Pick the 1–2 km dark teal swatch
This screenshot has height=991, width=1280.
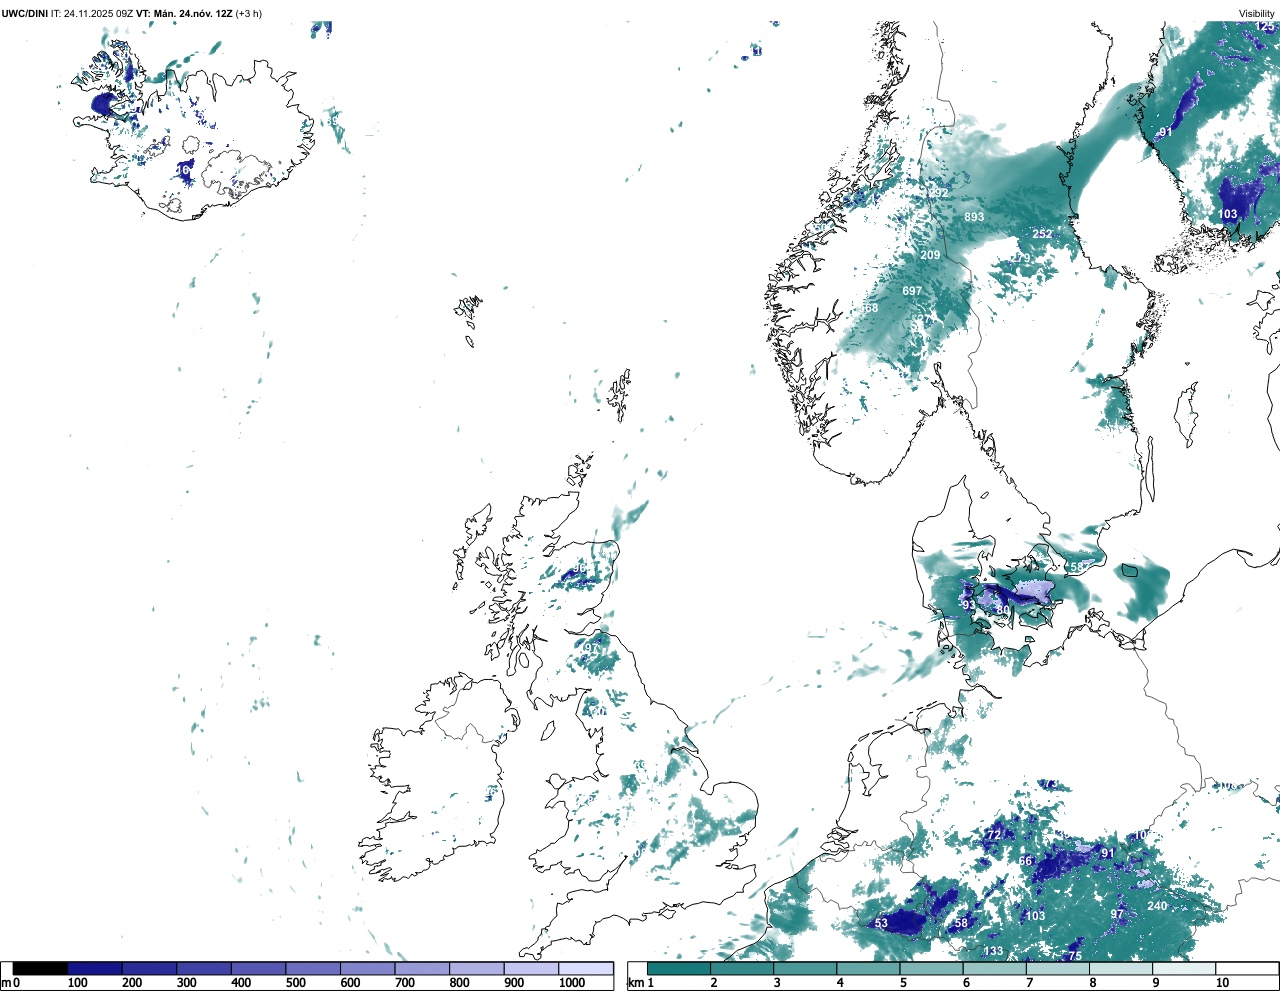pos(679,968)
